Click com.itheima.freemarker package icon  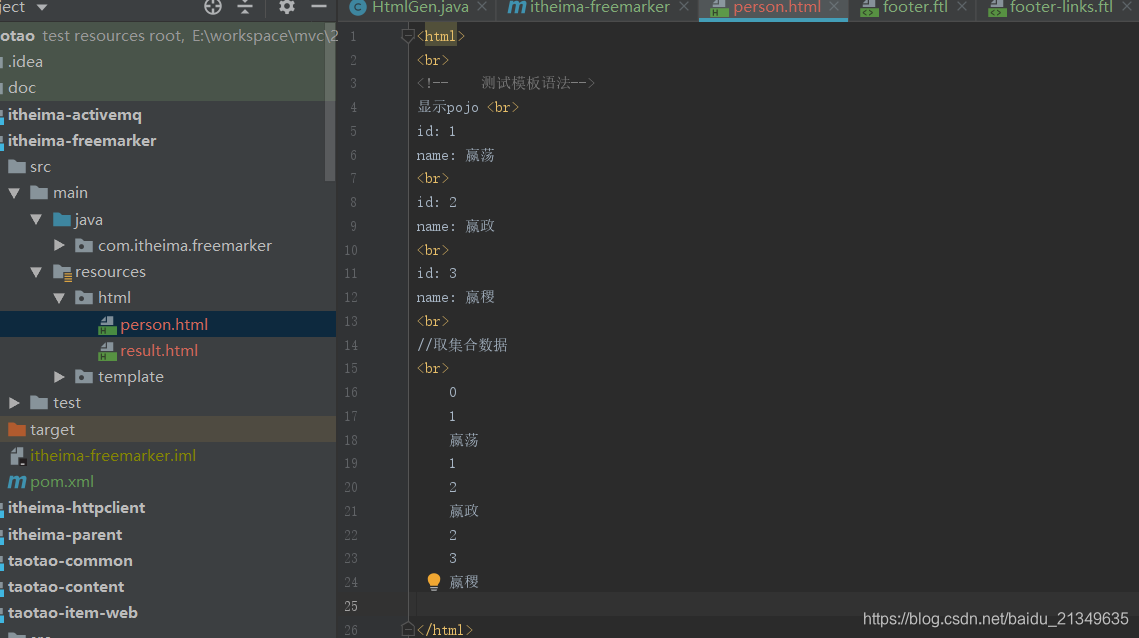click(84, 246)
